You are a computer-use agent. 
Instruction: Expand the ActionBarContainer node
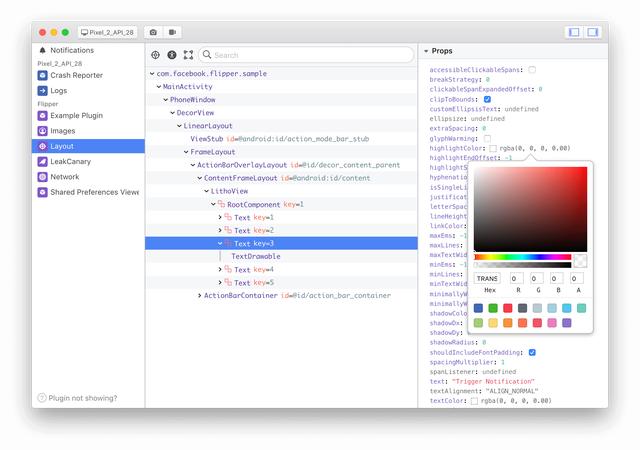point(199,295)
